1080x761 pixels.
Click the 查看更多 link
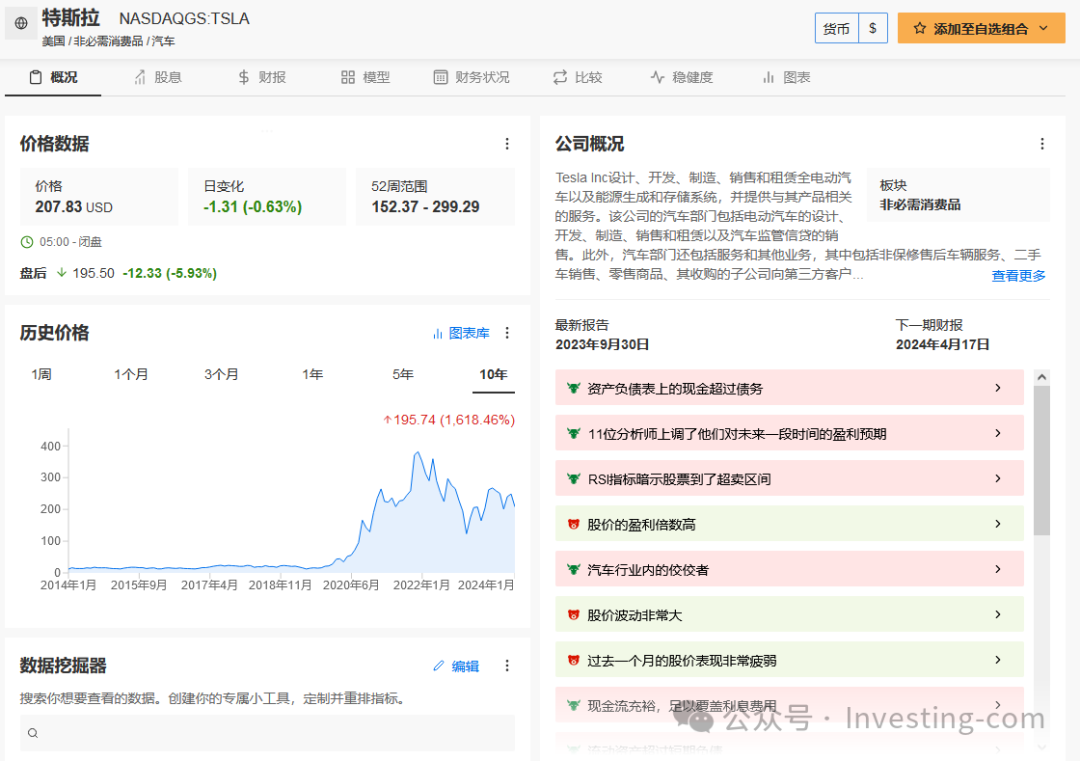pos(1018,276)
